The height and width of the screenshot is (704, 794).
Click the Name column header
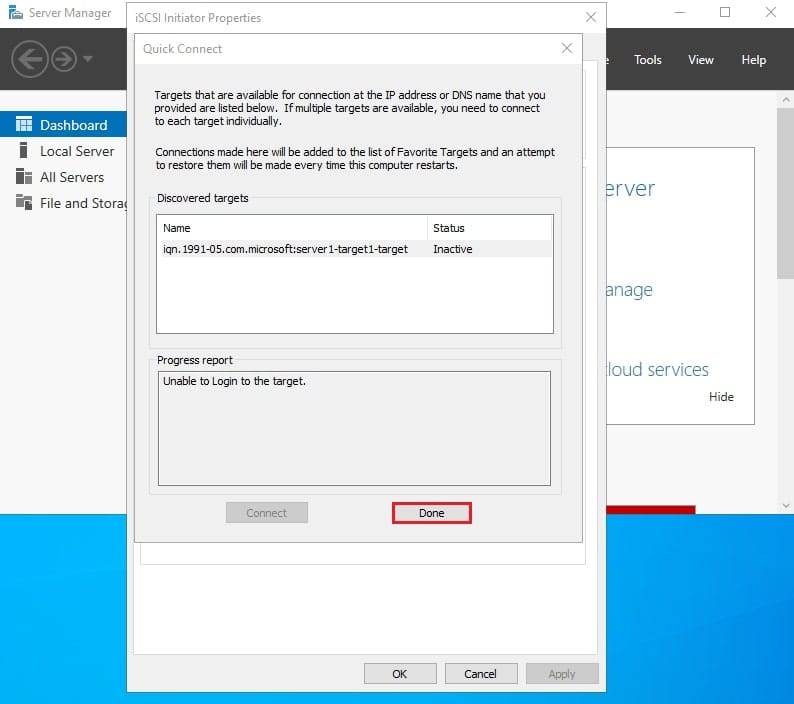(x=292, y=228)
